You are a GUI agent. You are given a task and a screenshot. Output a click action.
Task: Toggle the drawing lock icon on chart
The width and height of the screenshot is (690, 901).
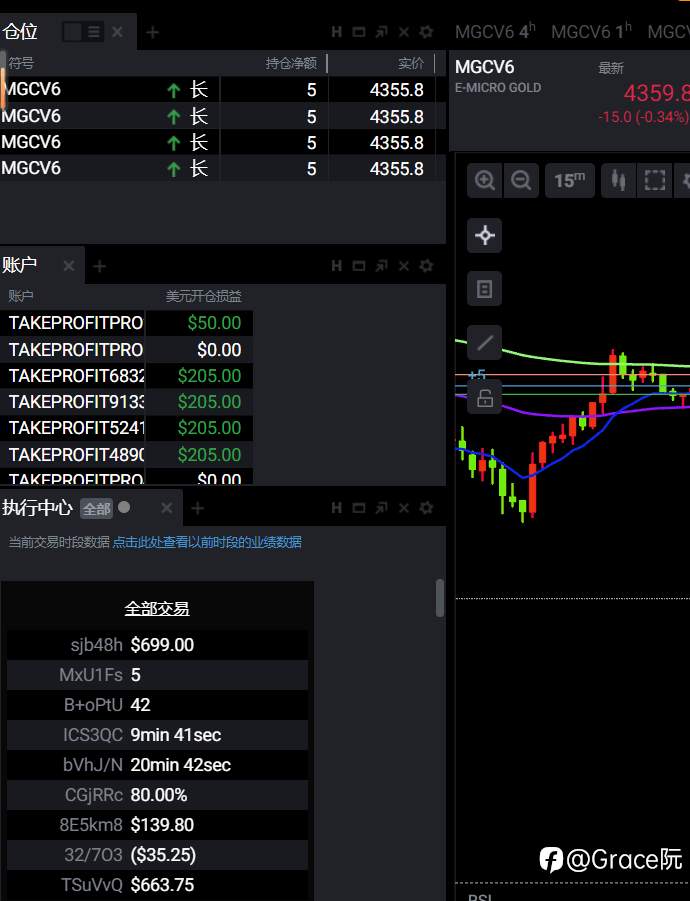[484, 397]
